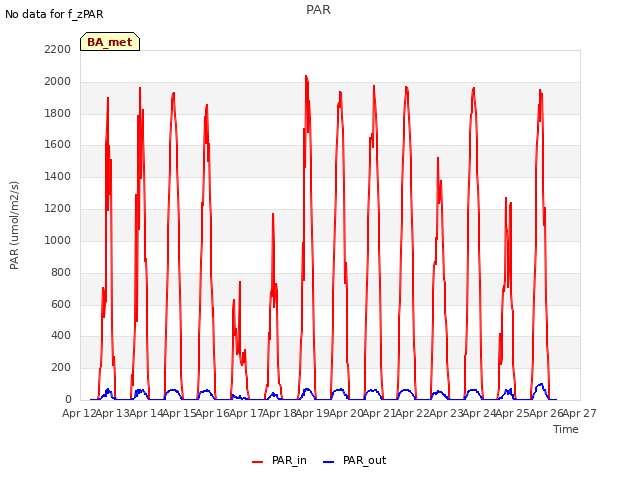Image resolution: width=640 pixels, height=480 pixels.
Task: Click the 600 y-axis tick label
Action: 61,304
